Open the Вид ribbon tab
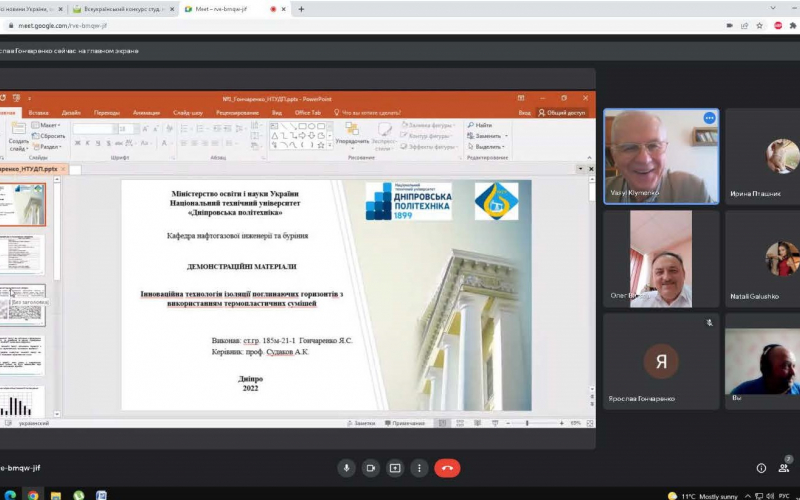 (x=277, y=113)
